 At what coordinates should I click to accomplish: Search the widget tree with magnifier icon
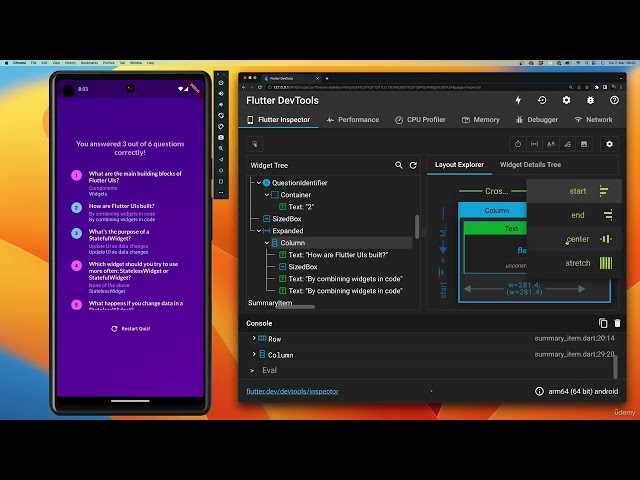pyautogui.click(x=399, y=165)
